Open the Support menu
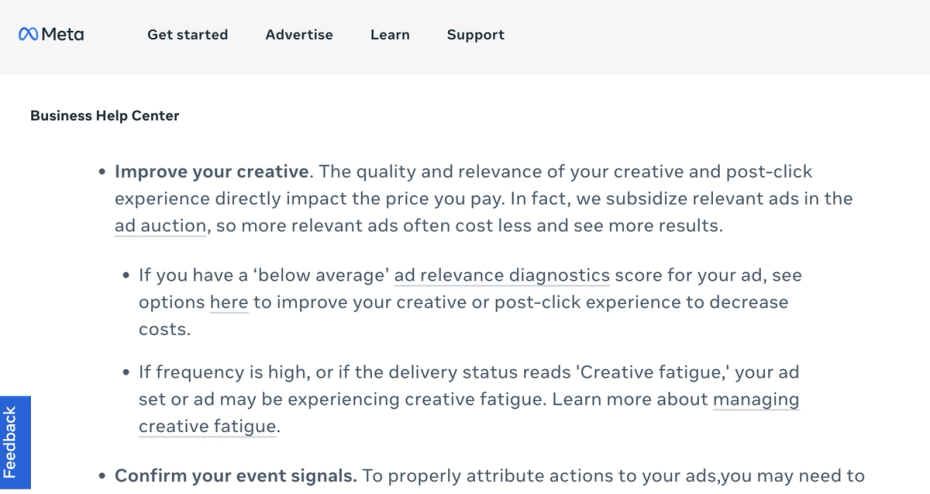This screenshot has height=494, width=930. [475, 35]
